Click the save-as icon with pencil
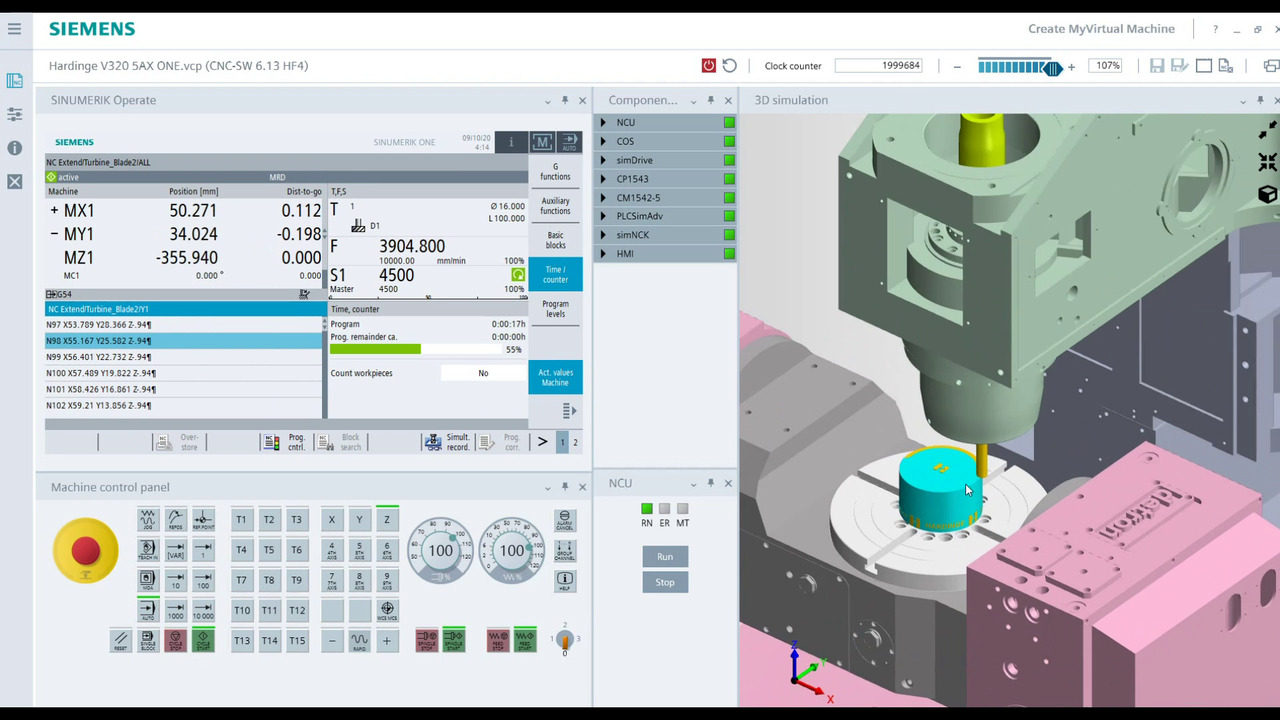The height and width of the screenshot is (720, 1280). (x=1179, y=66)
